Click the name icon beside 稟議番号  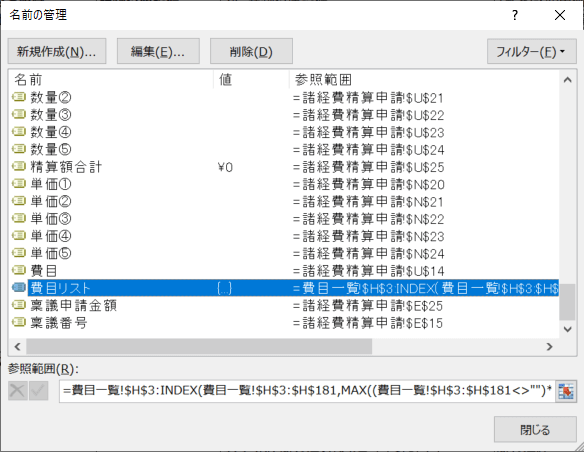point(19,322)
